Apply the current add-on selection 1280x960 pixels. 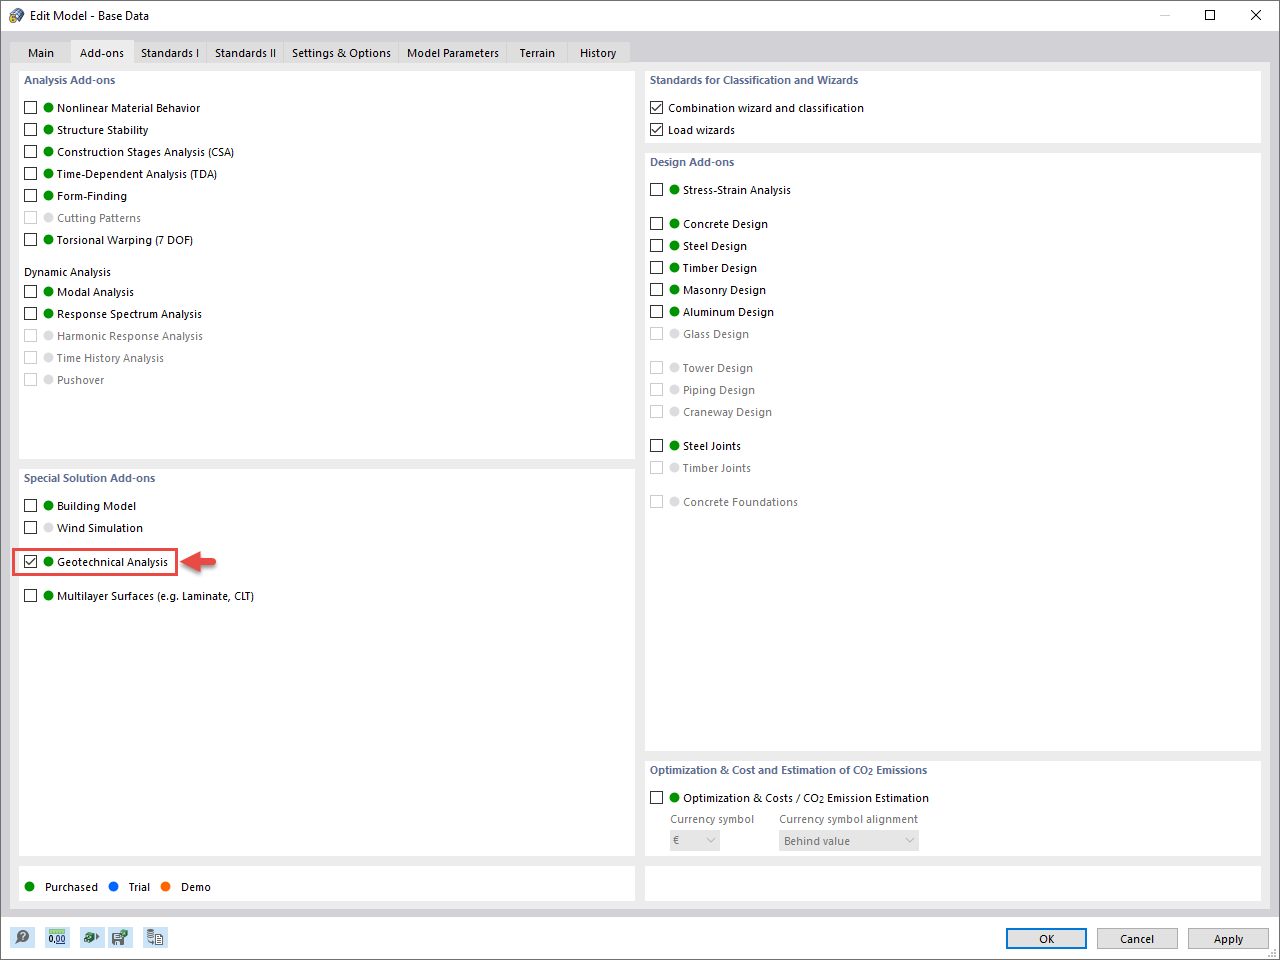click(1228, 938)
